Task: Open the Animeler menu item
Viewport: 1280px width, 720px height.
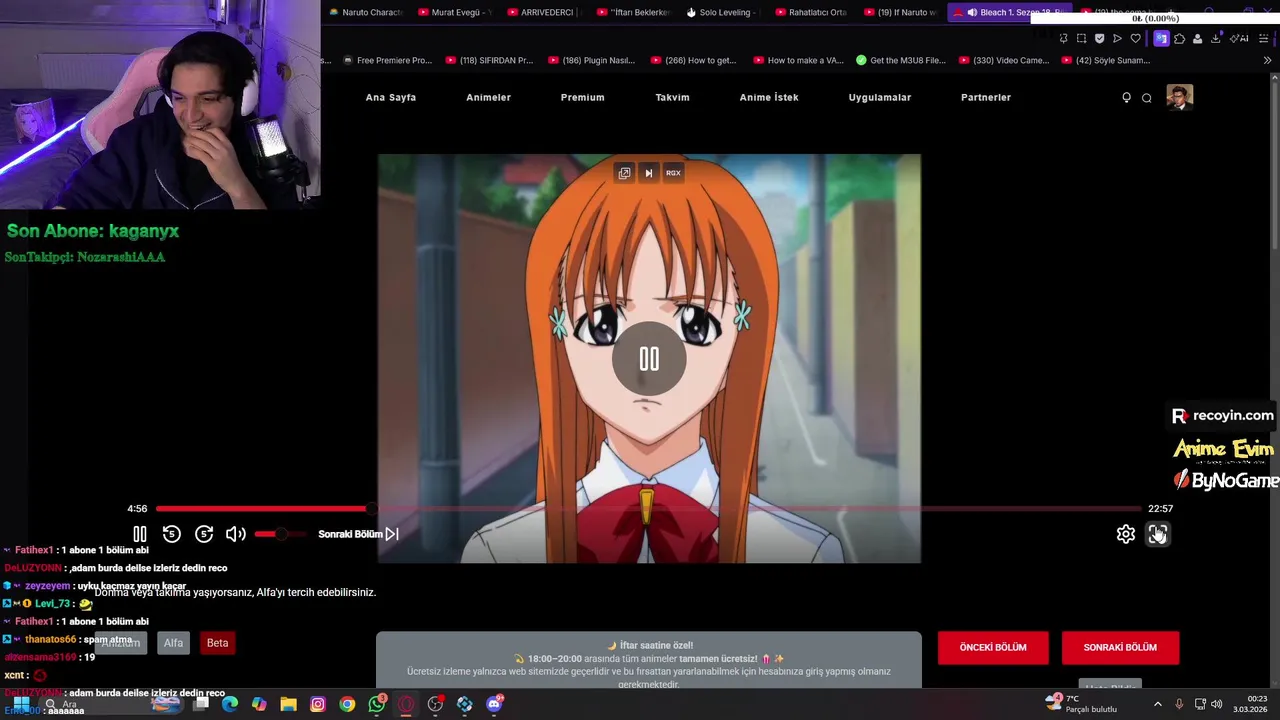Action: [x=488, y=97]
